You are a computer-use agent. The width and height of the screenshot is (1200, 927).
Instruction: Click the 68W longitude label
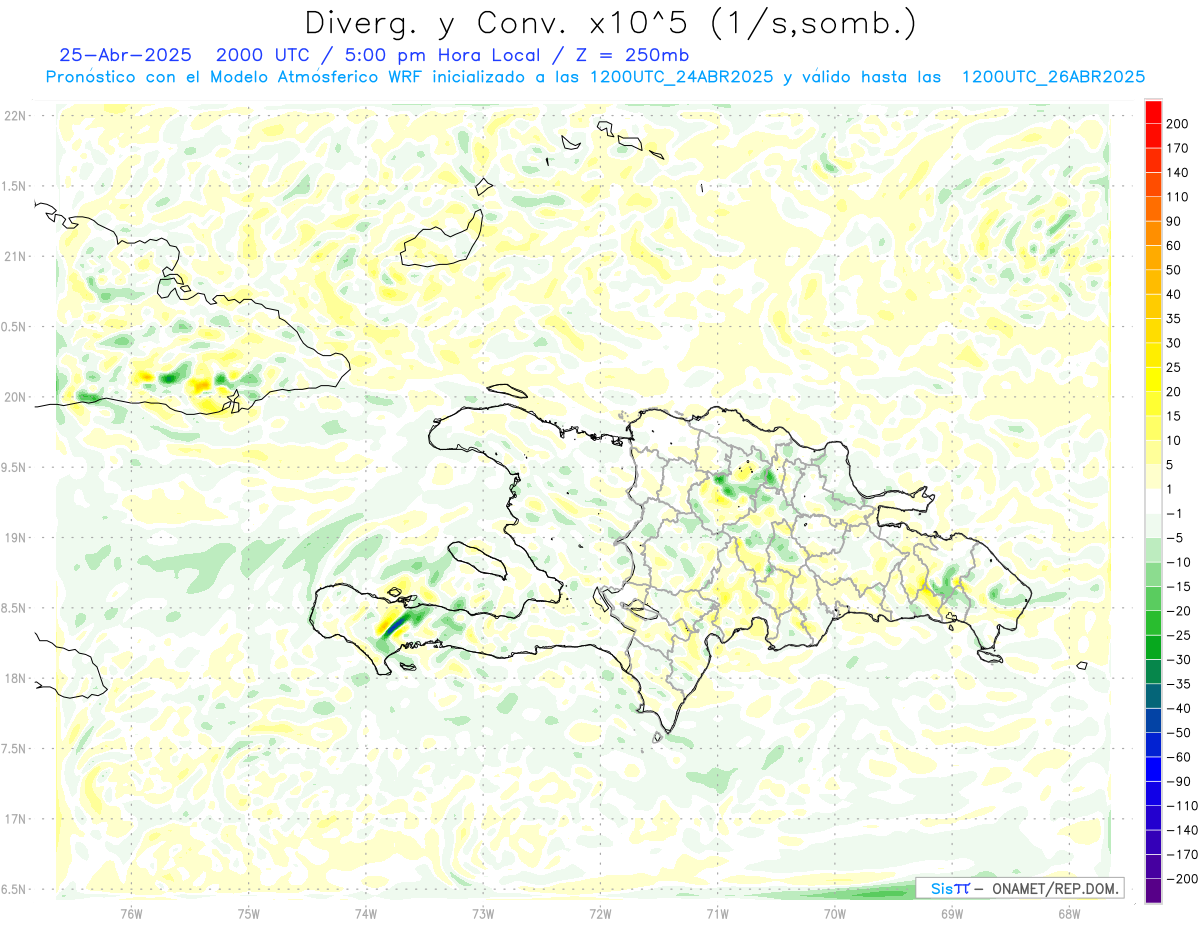coord(1069,912)
